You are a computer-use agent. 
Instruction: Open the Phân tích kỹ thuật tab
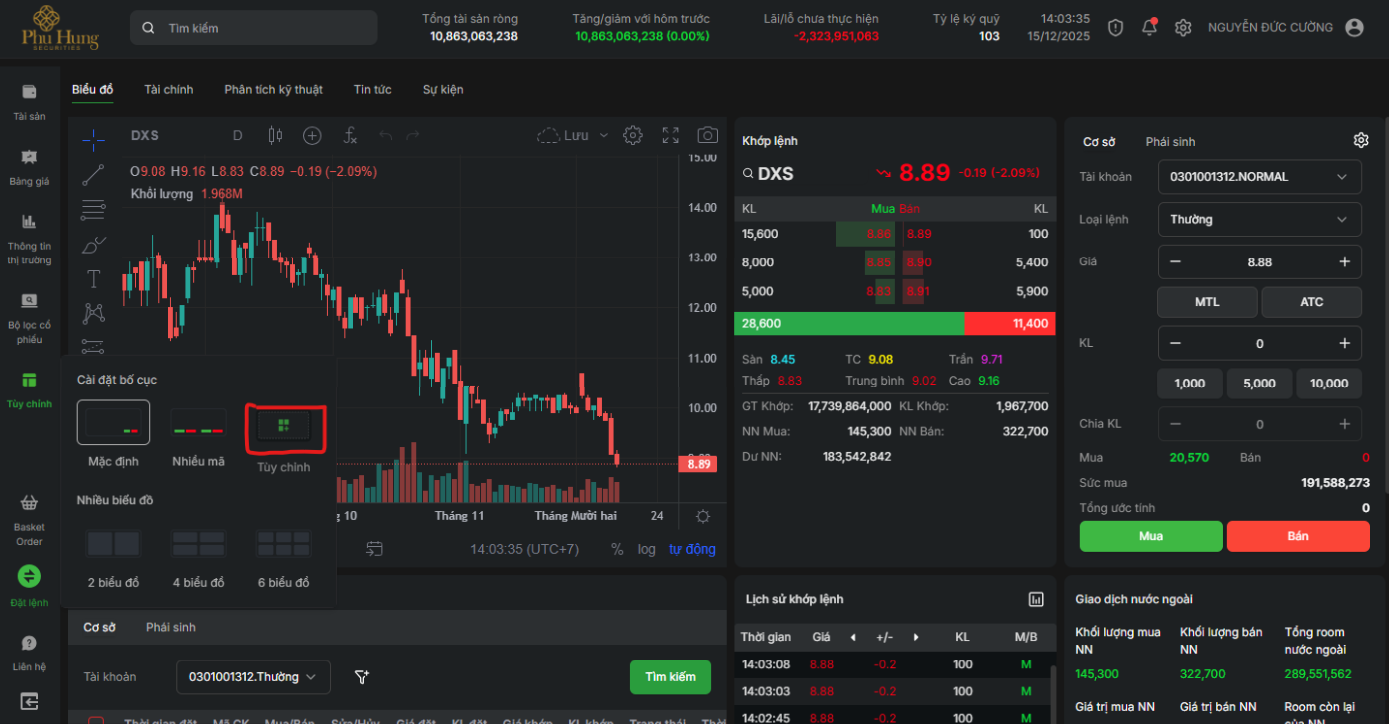click(x=273, y=90)
